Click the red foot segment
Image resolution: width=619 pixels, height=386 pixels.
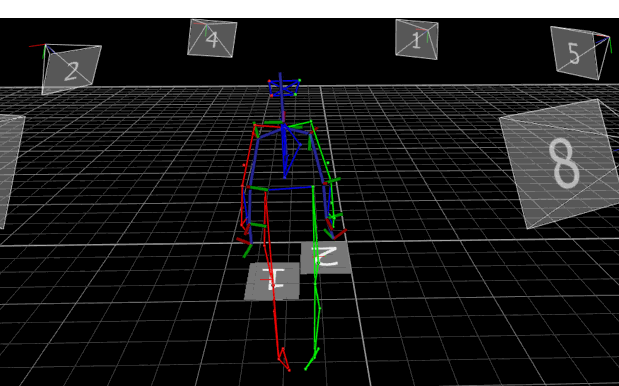(x=284, y=360)
